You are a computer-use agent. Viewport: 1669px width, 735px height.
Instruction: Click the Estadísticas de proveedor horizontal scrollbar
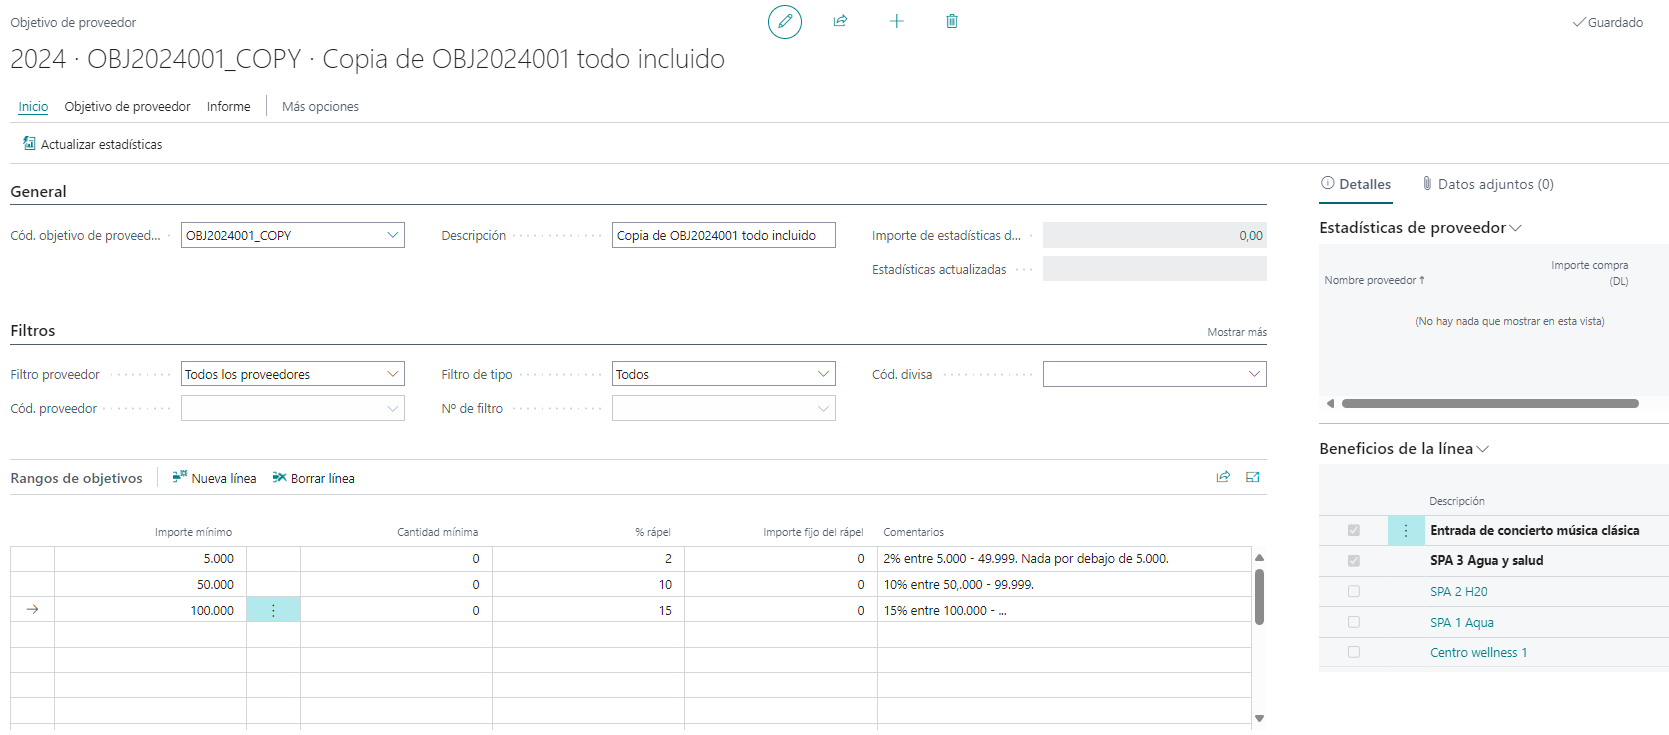pyautogui.click(x=1490, y=404)
